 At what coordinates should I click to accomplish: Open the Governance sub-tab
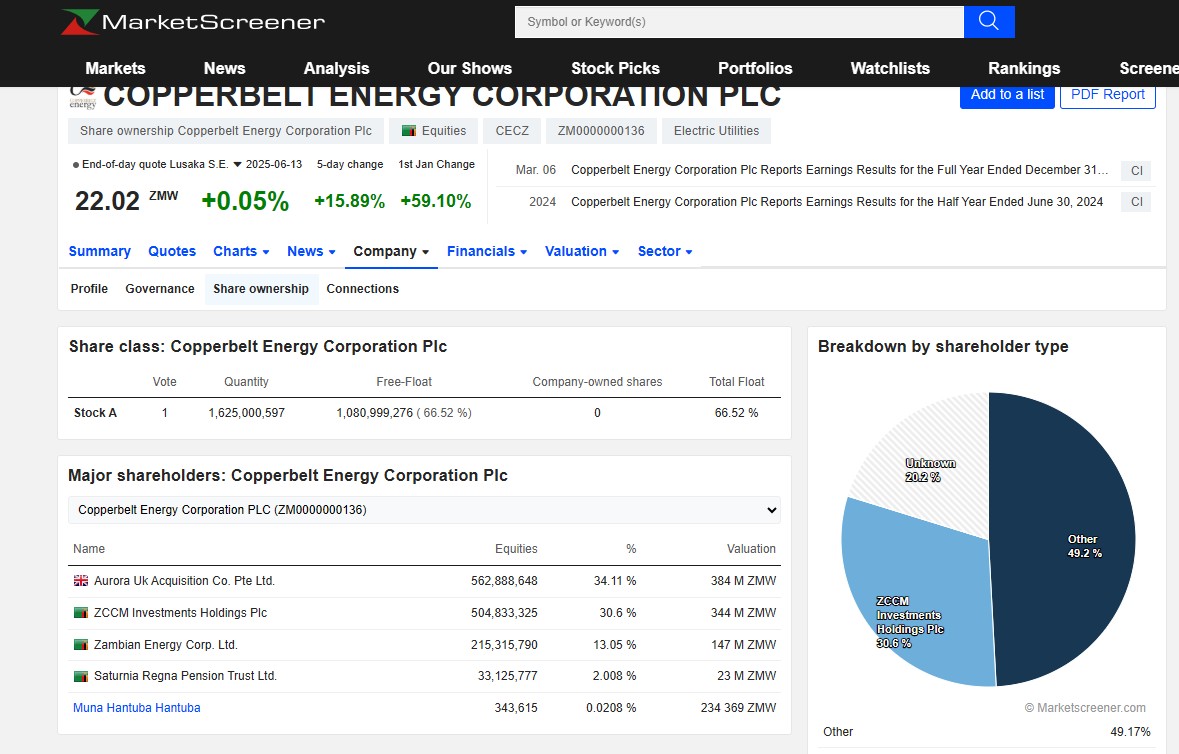(159, 289)
